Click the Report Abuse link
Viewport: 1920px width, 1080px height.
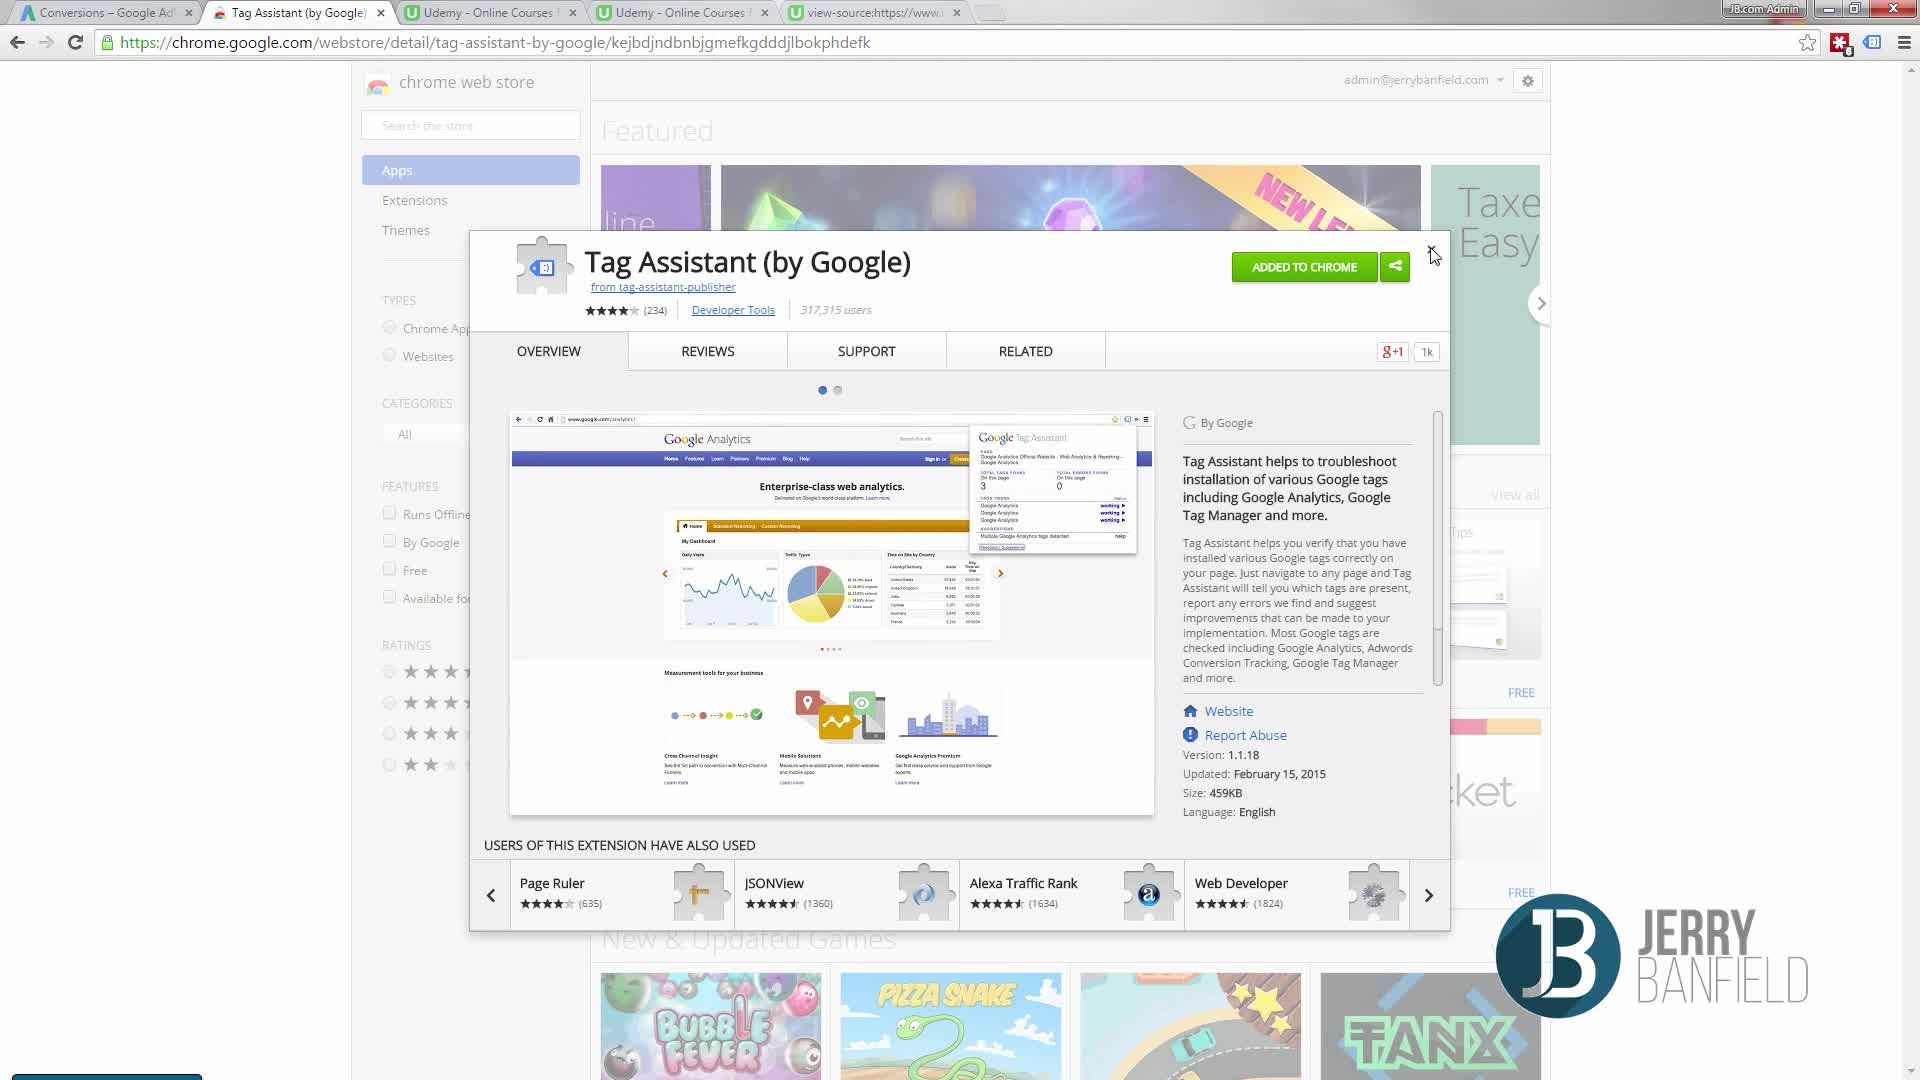[x=1245, y=735]
